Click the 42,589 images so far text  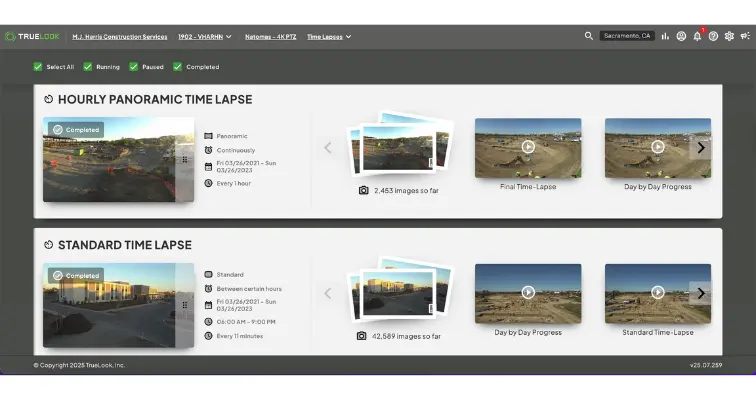point(406,336)
